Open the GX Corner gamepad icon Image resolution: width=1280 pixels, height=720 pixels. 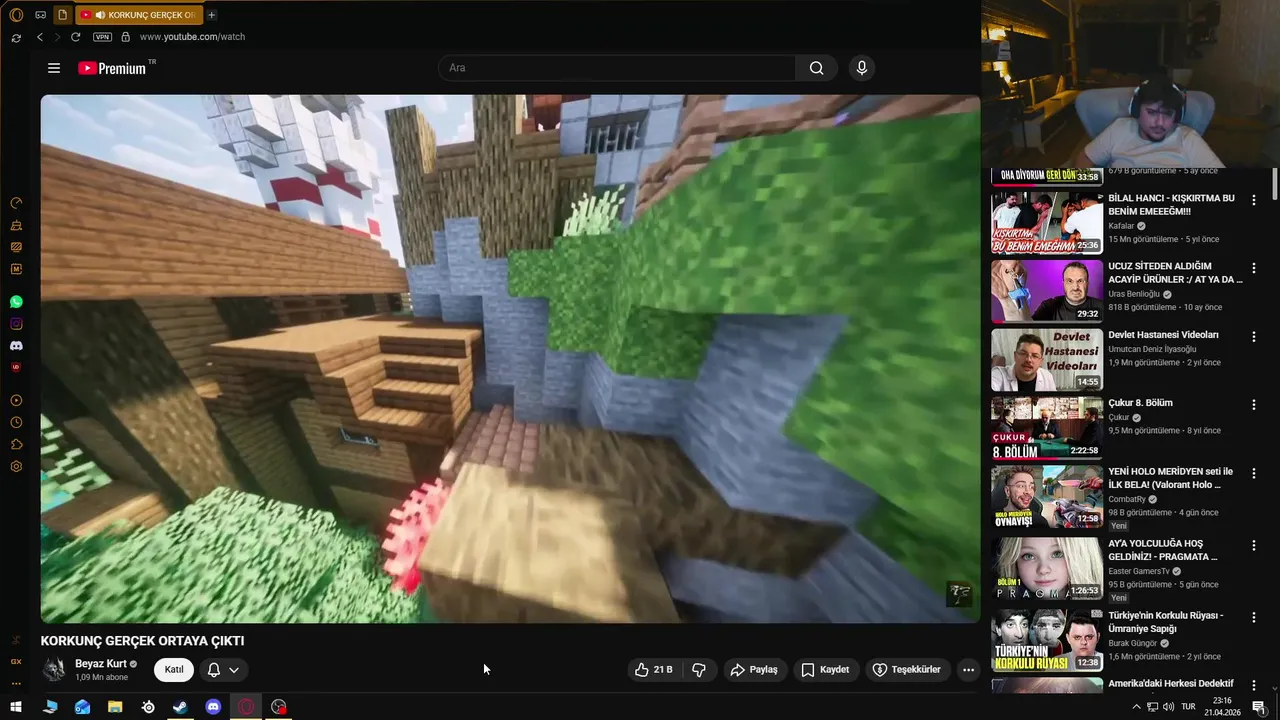40,15
